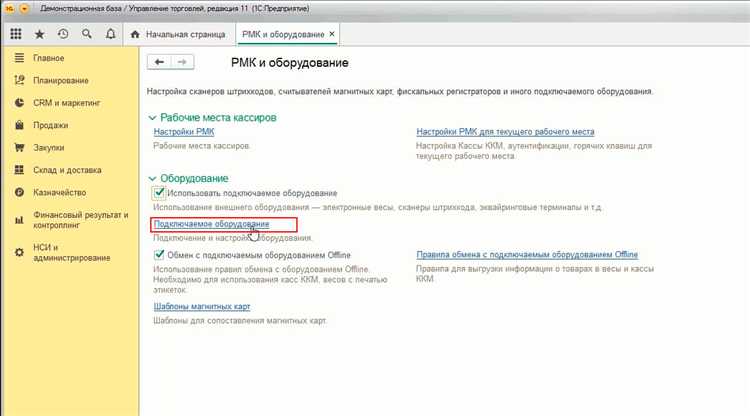This screenshot has height=416, width=750.
Task: Open the Подключаемое оборудование link
Action: coord(211,224)
